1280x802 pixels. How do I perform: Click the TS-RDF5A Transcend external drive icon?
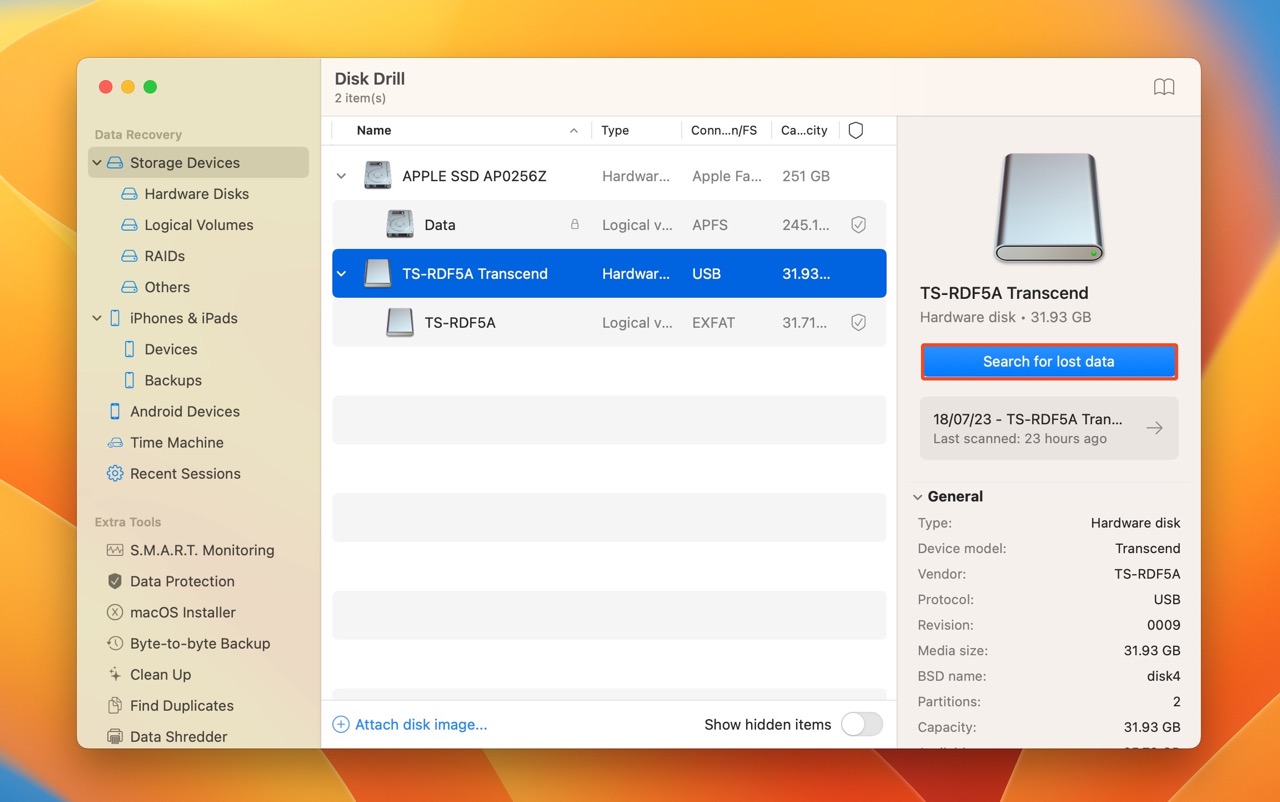(x=378, y=273)
